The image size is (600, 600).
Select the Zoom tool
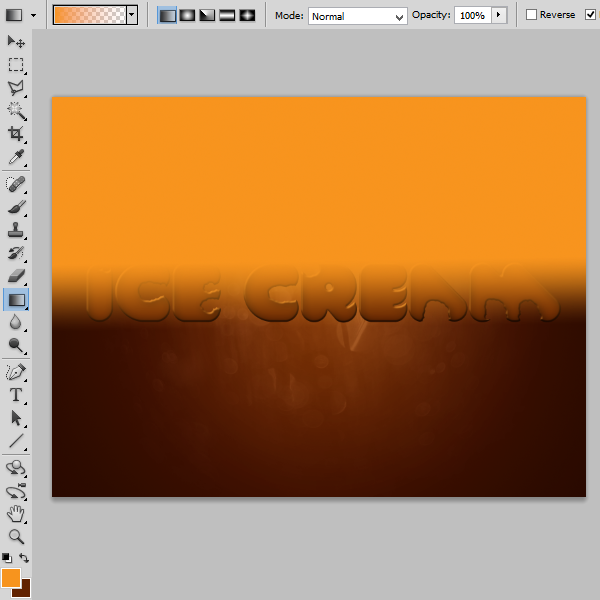[x=16, y=536]
